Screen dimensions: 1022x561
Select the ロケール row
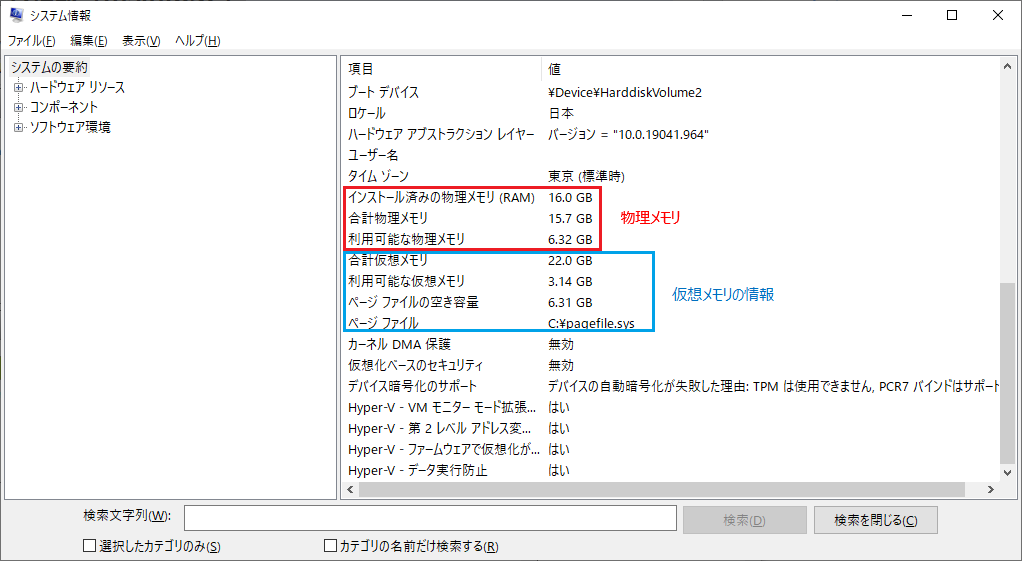point(671,113)
